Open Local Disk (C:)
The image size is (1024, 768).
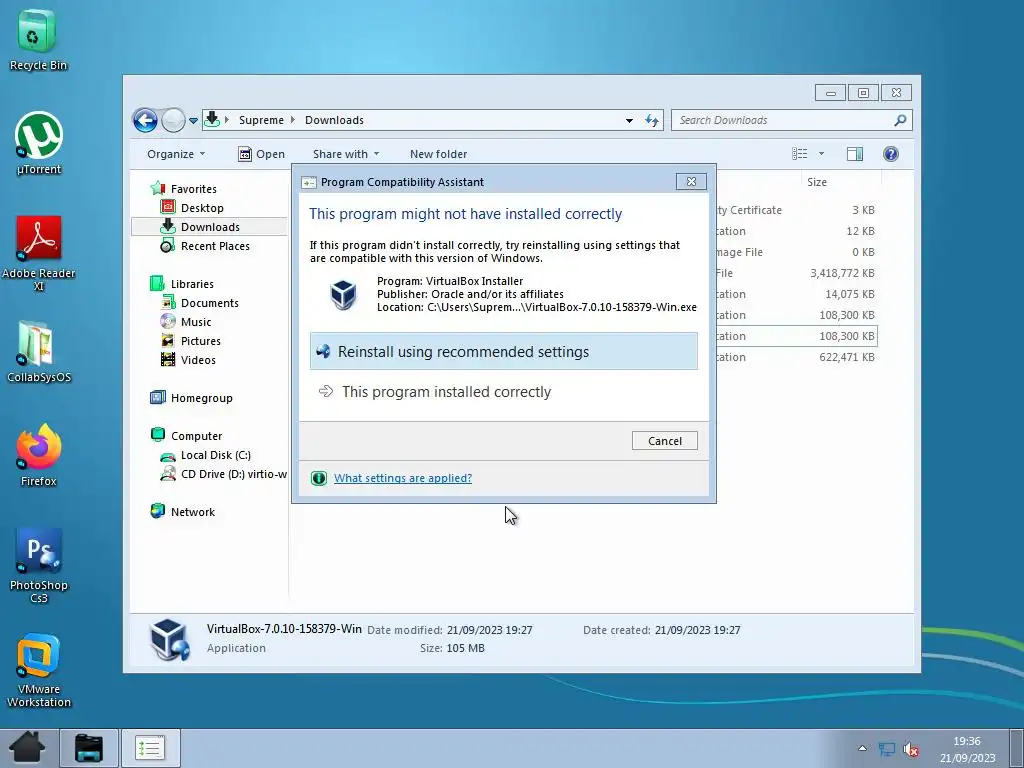pos(206,455)
